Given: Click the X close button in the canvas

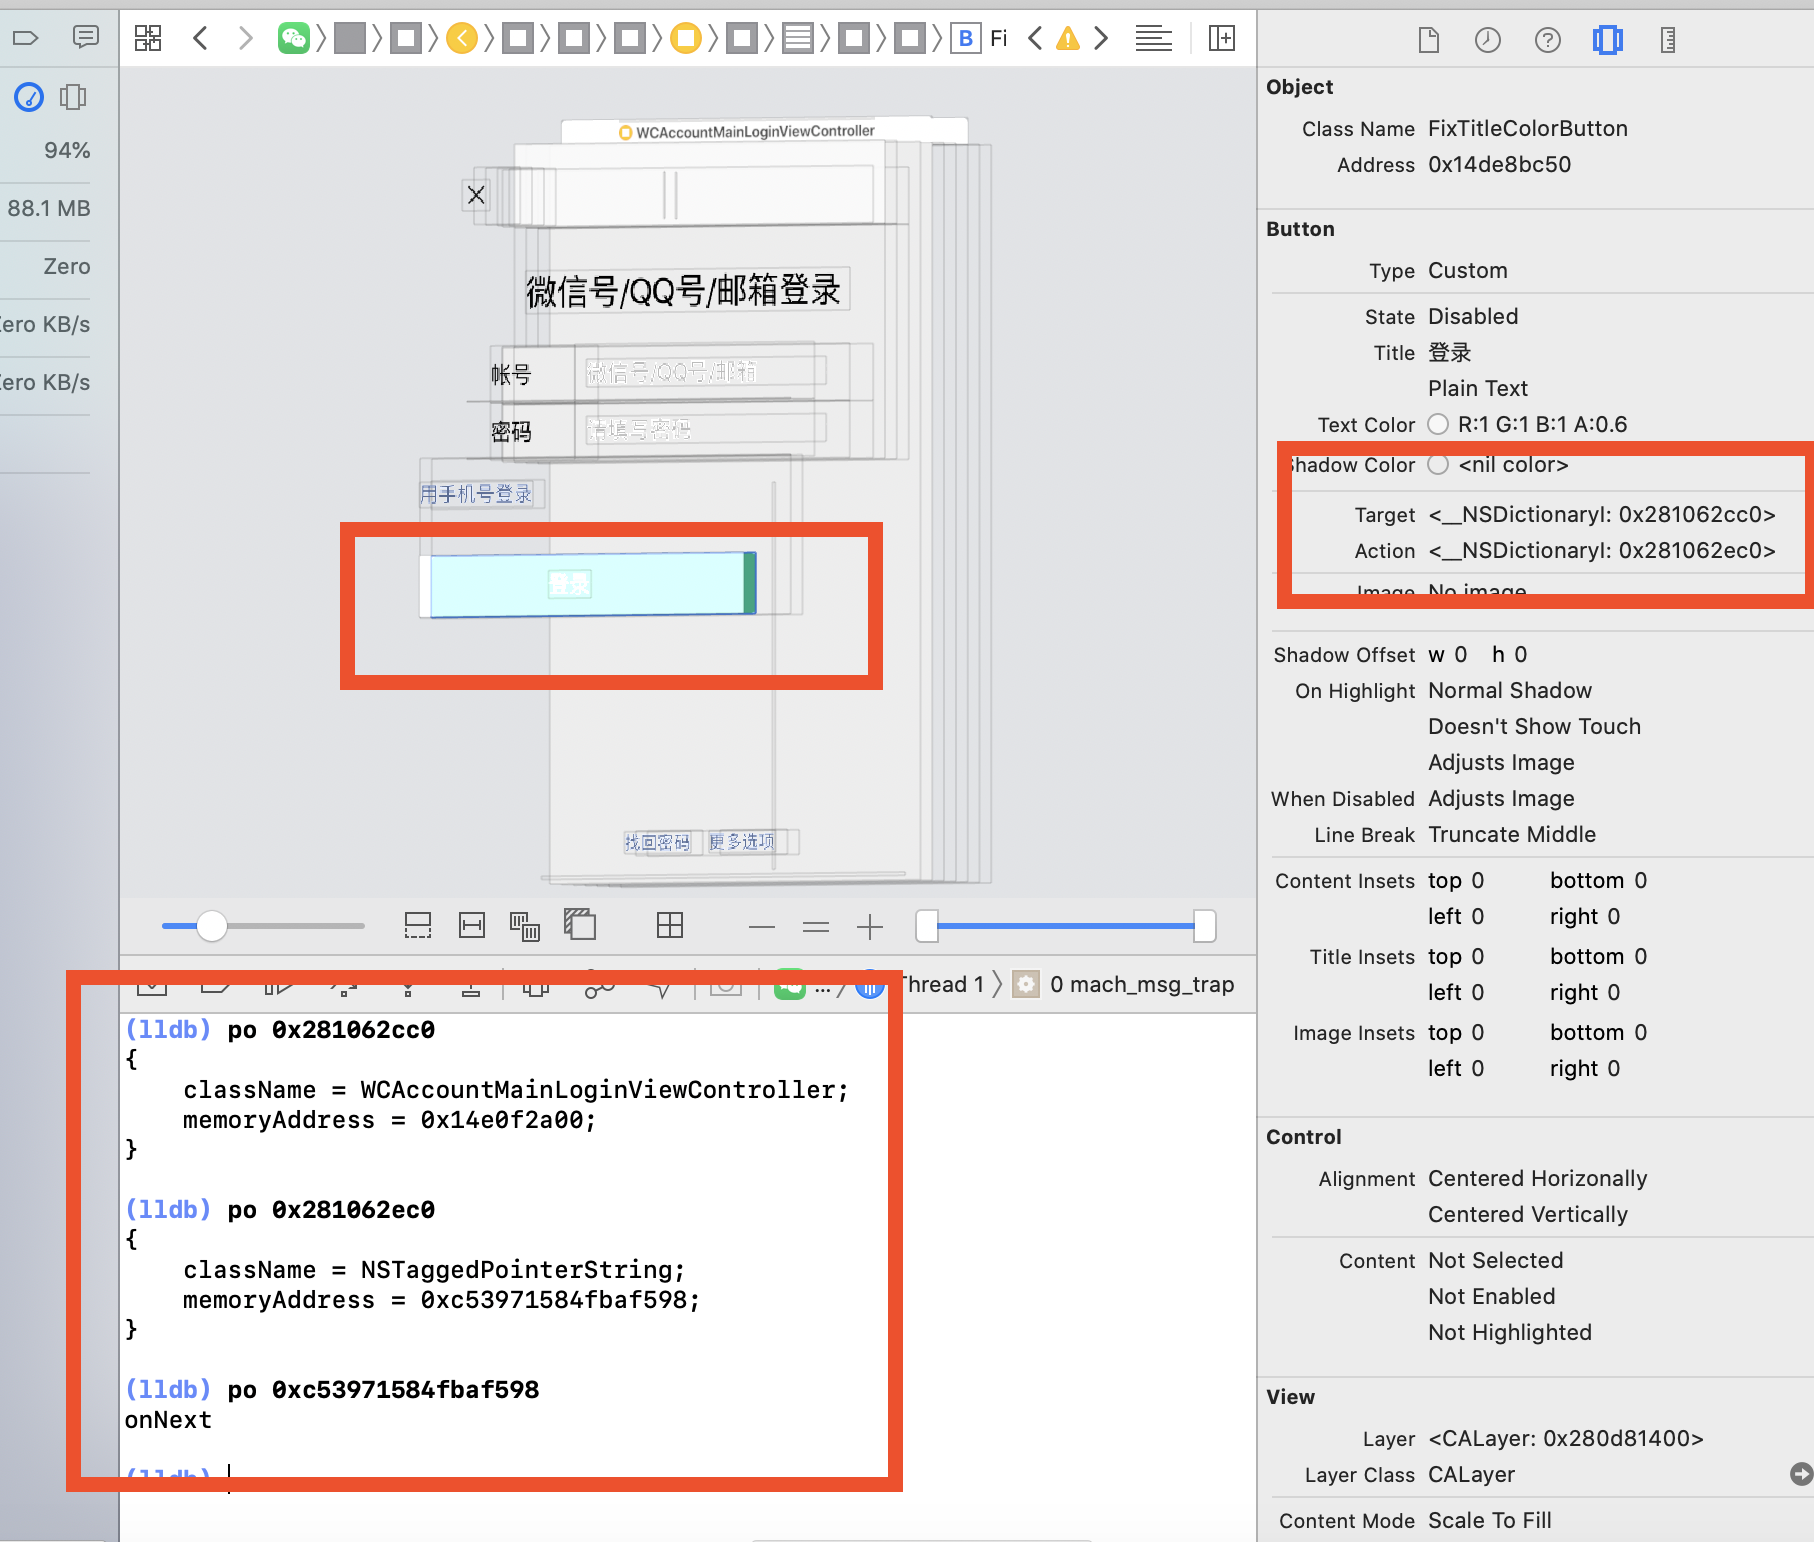Looking at the screenshot, I should point(476,194).
